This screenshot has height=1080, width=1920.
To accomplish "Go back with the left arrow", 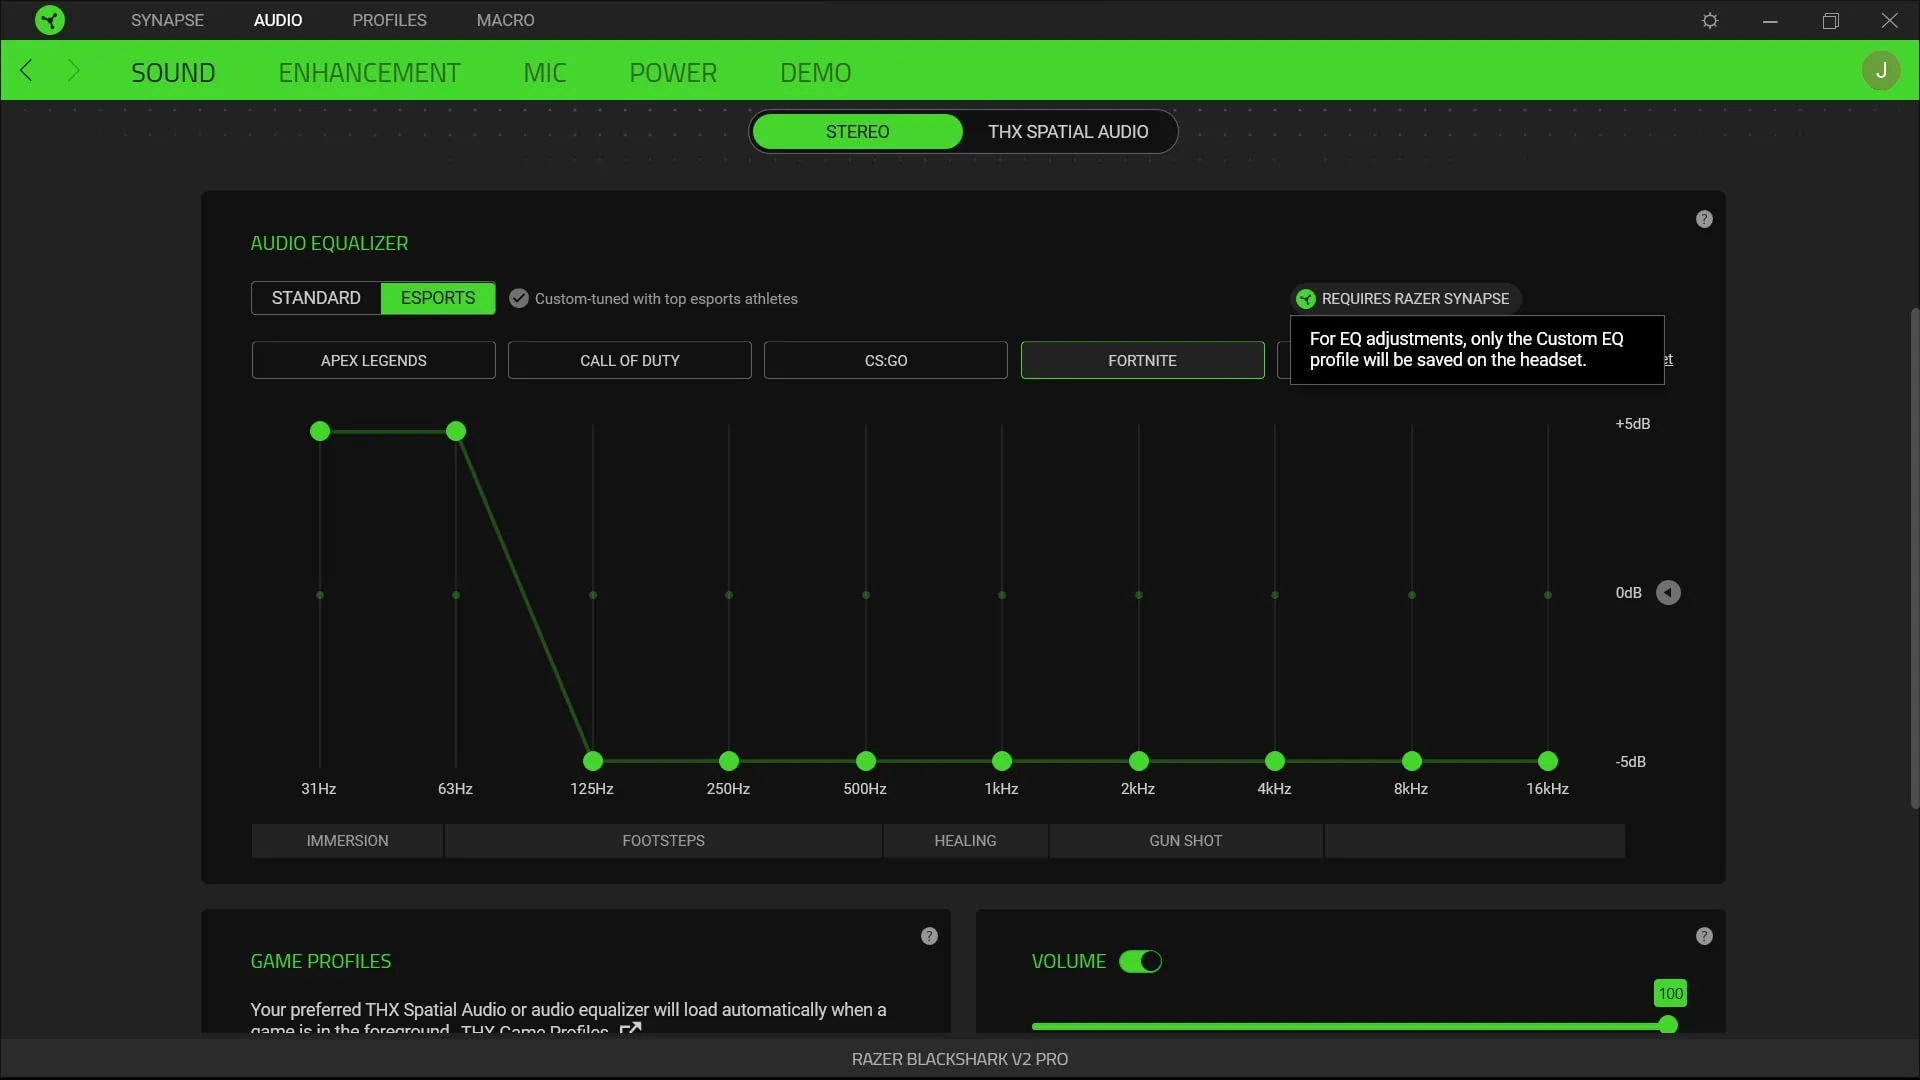I will (x=27, y=70).
